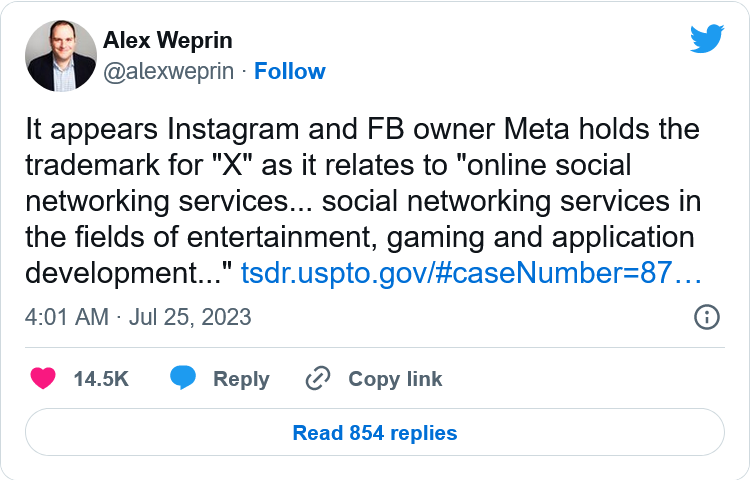This screenshot has height=480, width=750.
Task: Select the Copy link text label
Action: tap(395, 379)
